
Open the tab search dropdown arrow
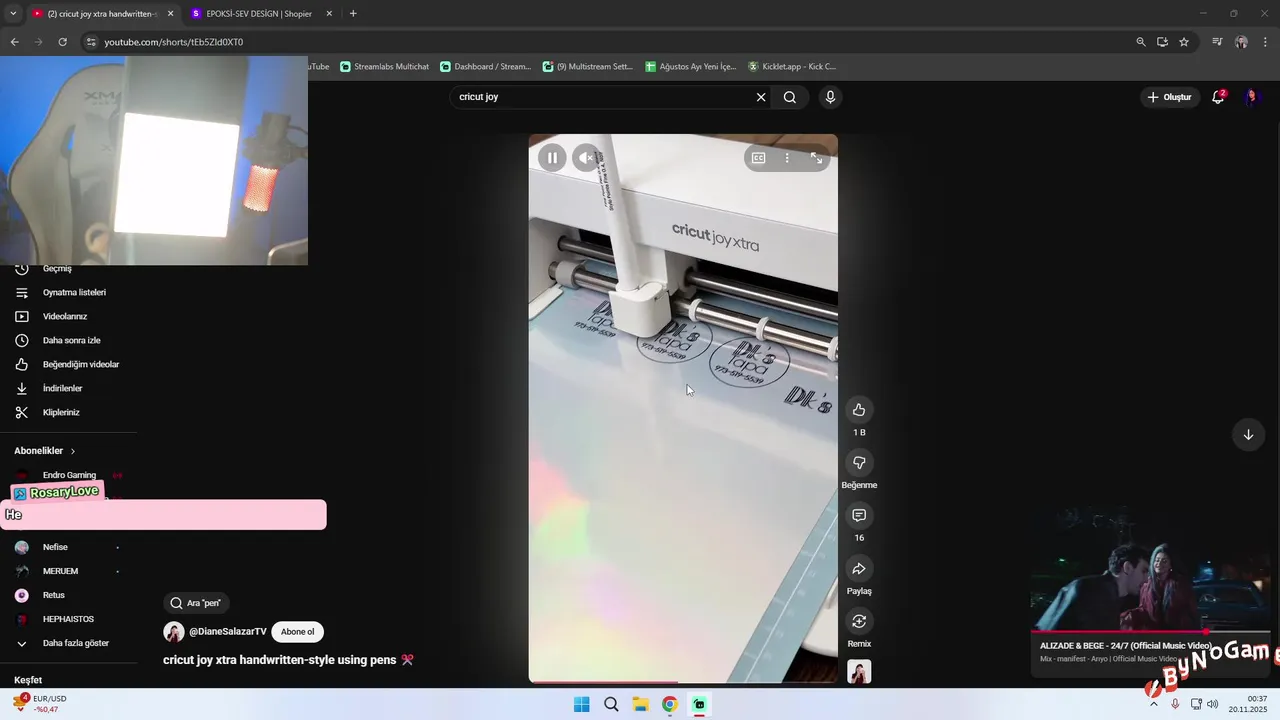(x=13, y=14)
